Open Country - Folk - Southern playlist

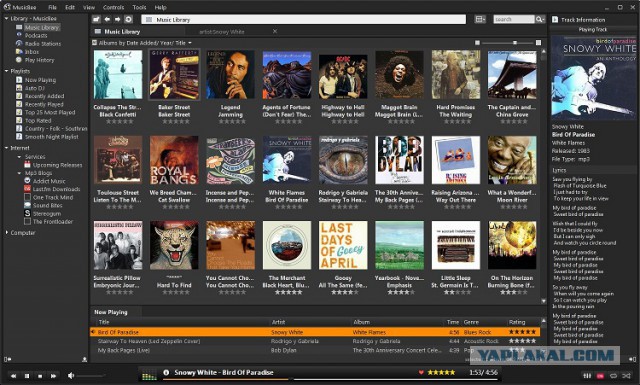[x=56, y=129]
